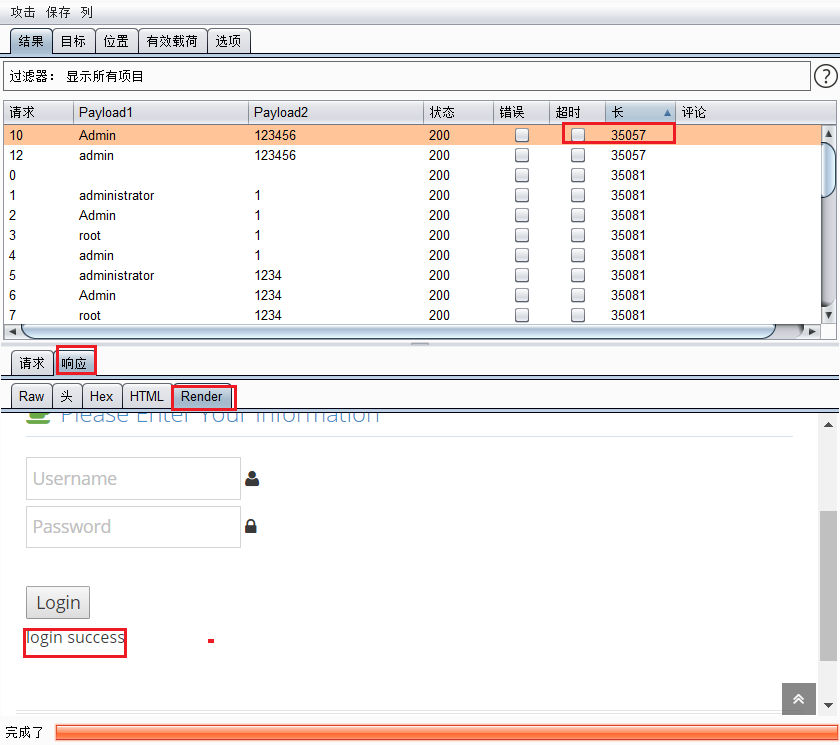840x745 pixels.
Task: Switch to the 选项 tab
Action: 228,41
